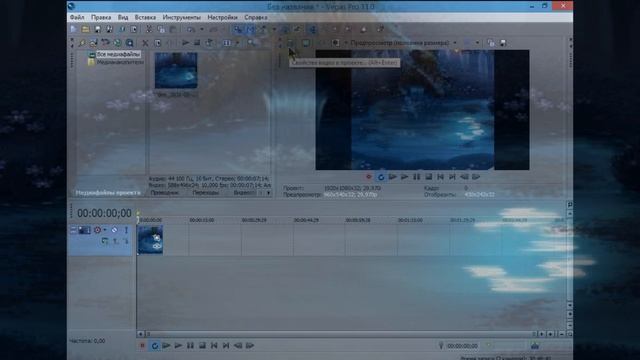Image resolution: width=640 pixels, height=360 pixels.
Task: Click the Paste icon in main toolbar
Action: click(x=173, y=29)
